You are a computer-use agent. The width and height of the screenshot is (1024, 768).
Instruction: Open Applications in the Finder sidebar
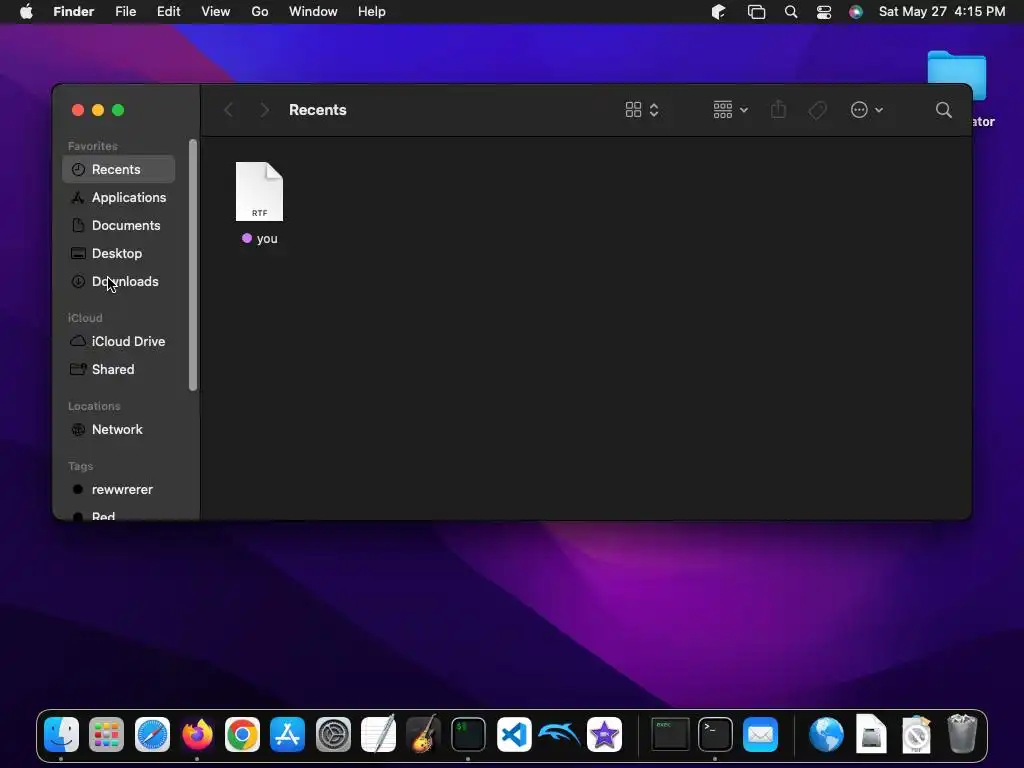(x=118, y=197)
